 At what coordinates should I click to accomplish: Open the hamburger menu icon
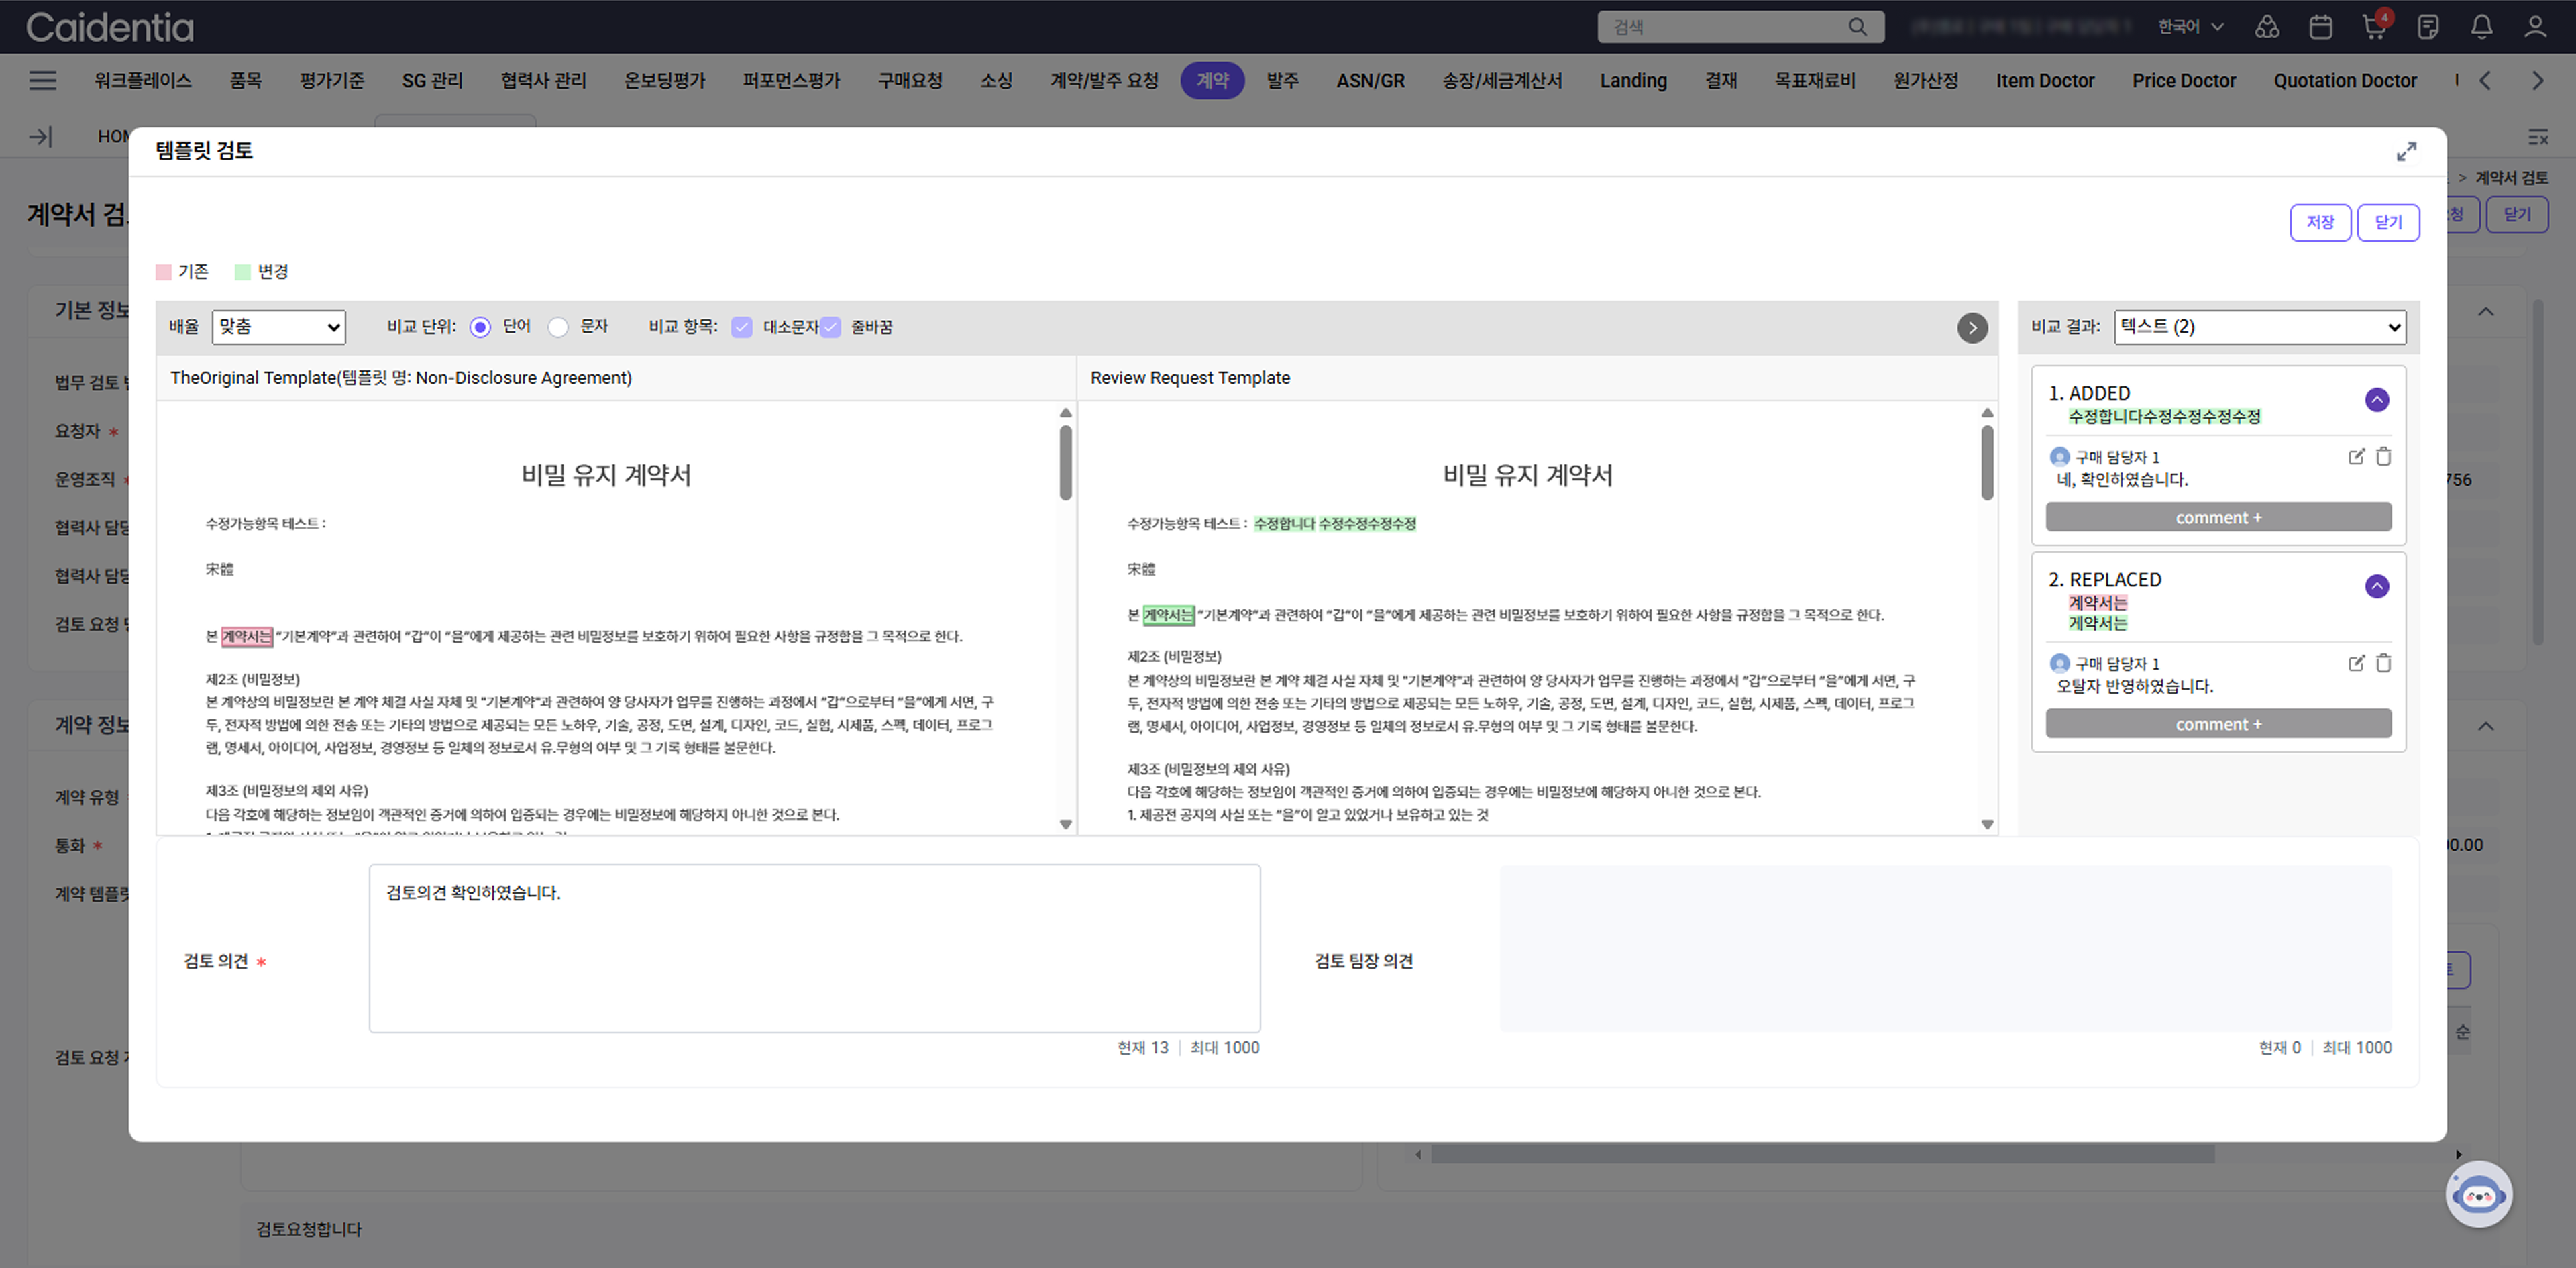pos(42,81)
